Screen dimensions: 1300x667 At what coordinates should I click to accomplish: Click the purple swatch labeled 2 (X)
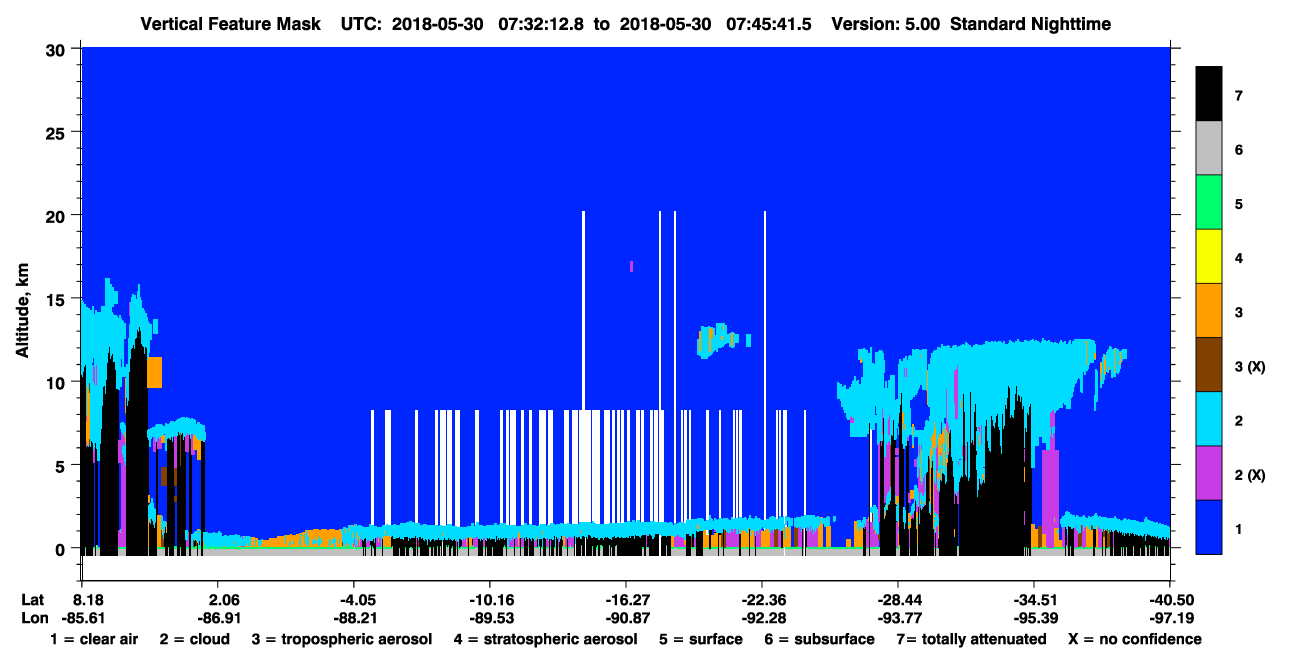point(1209,473)
